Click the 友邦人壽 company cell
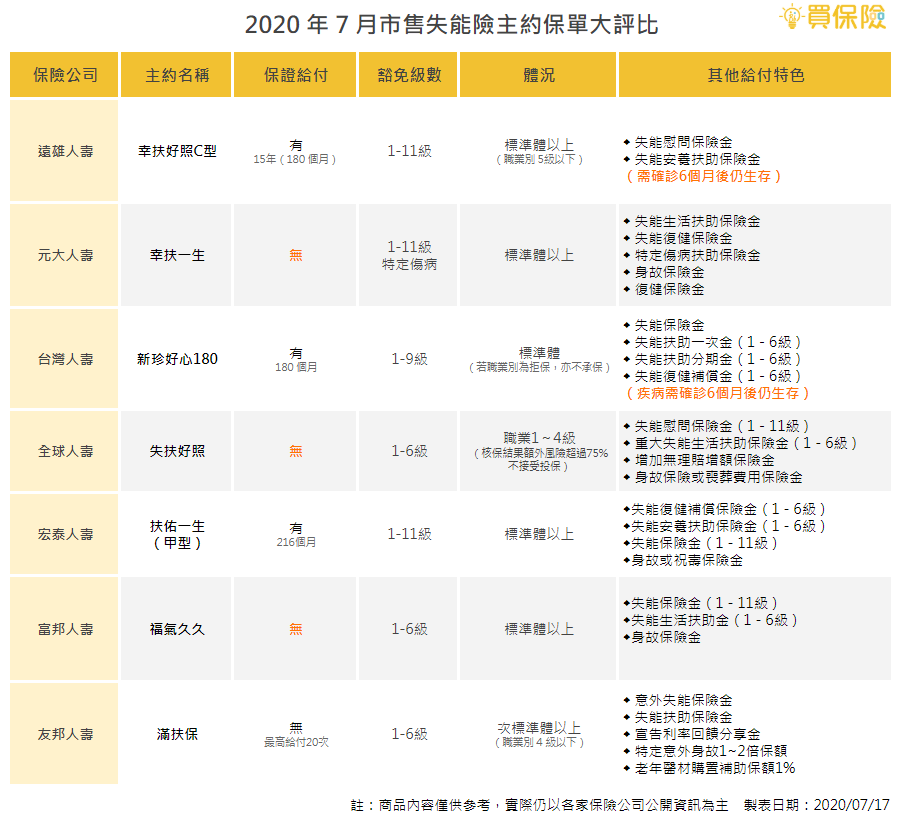This screenshot has width=898, height=825. pos(64,734)
